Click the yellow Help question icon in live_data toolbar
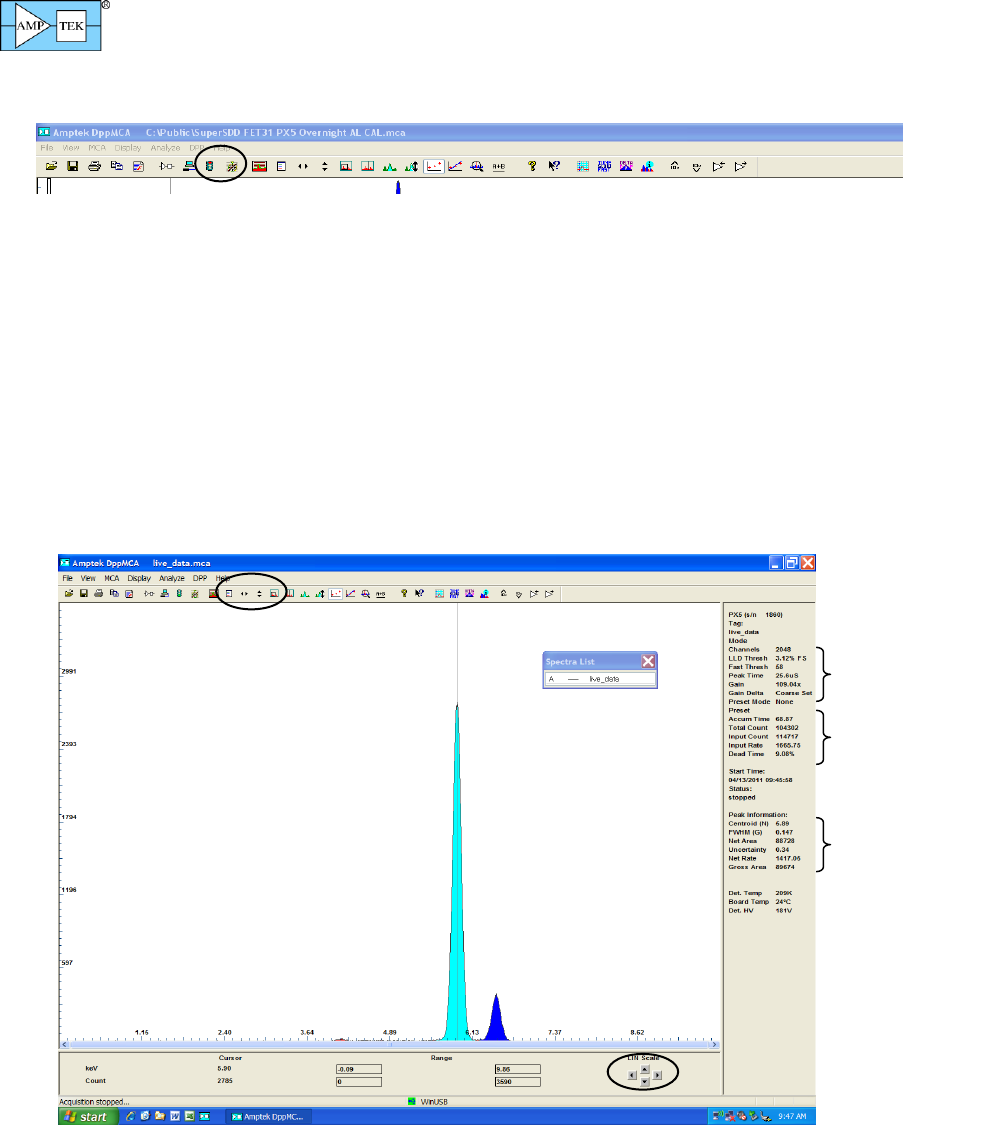 [x=404, y=593]
